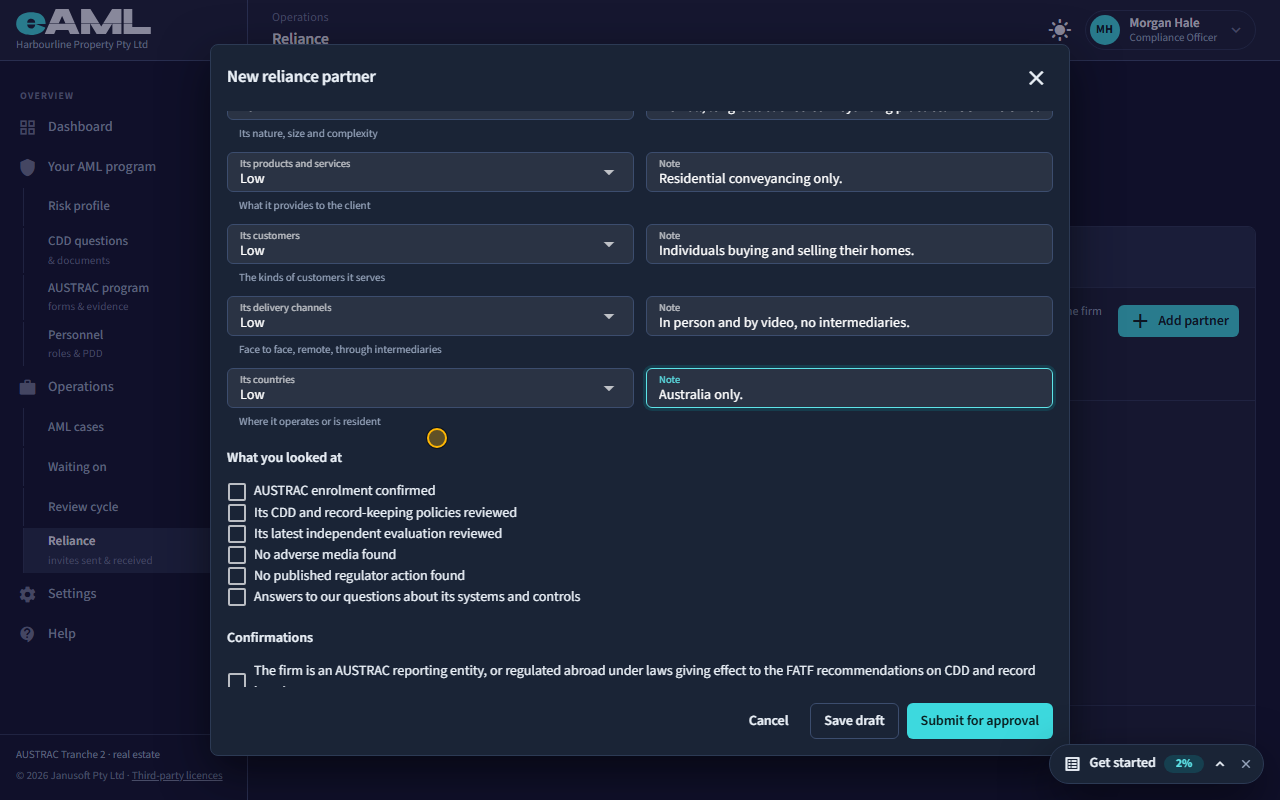Open Risk profile in sidebar
The image size is (1280, 800).
pyautogui.click(x=79, y=206)
